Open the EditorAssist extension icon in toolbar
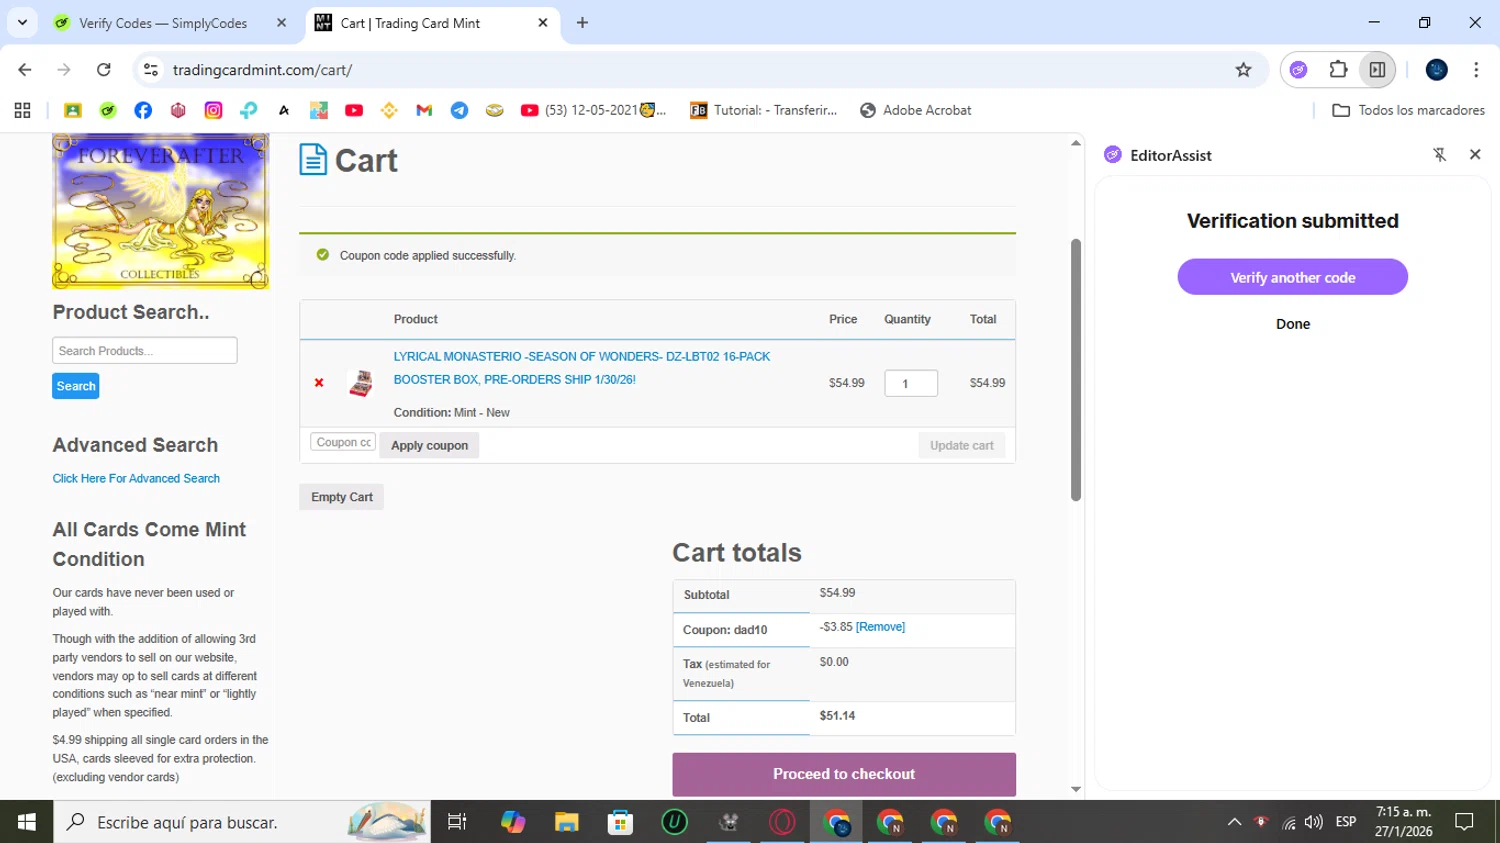This screenshot has width=1500, height=843. tap(1298, 70)
